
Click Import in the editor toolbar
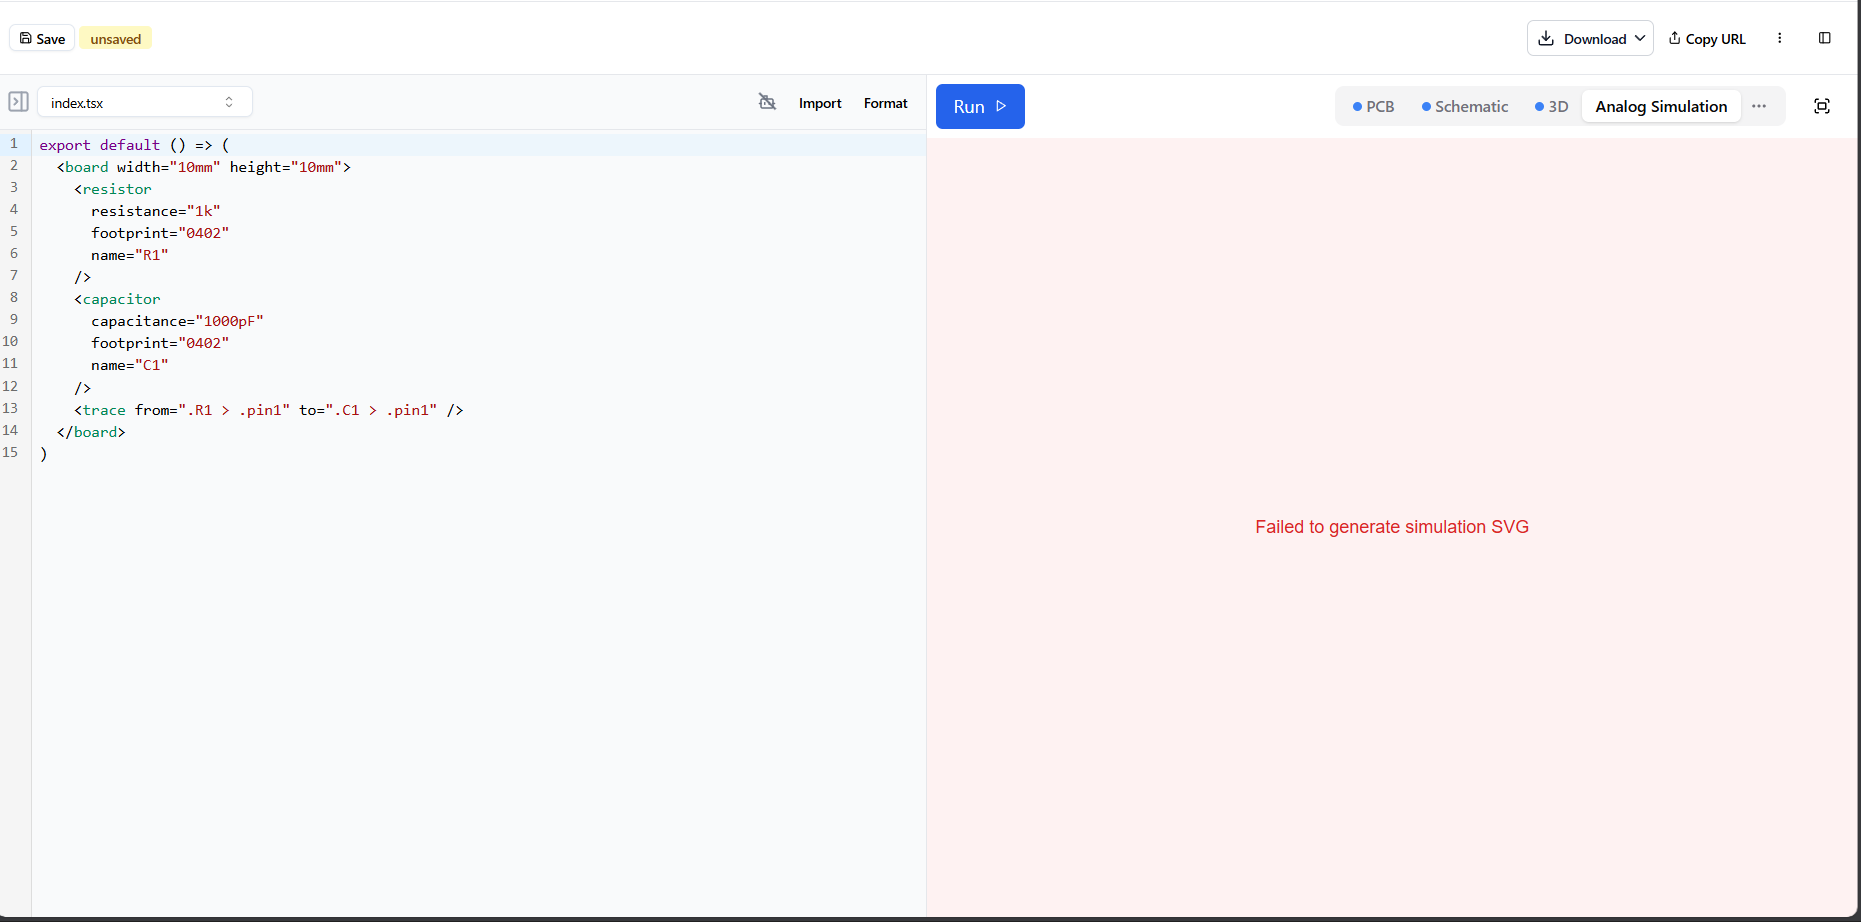[x=820, y=103]
